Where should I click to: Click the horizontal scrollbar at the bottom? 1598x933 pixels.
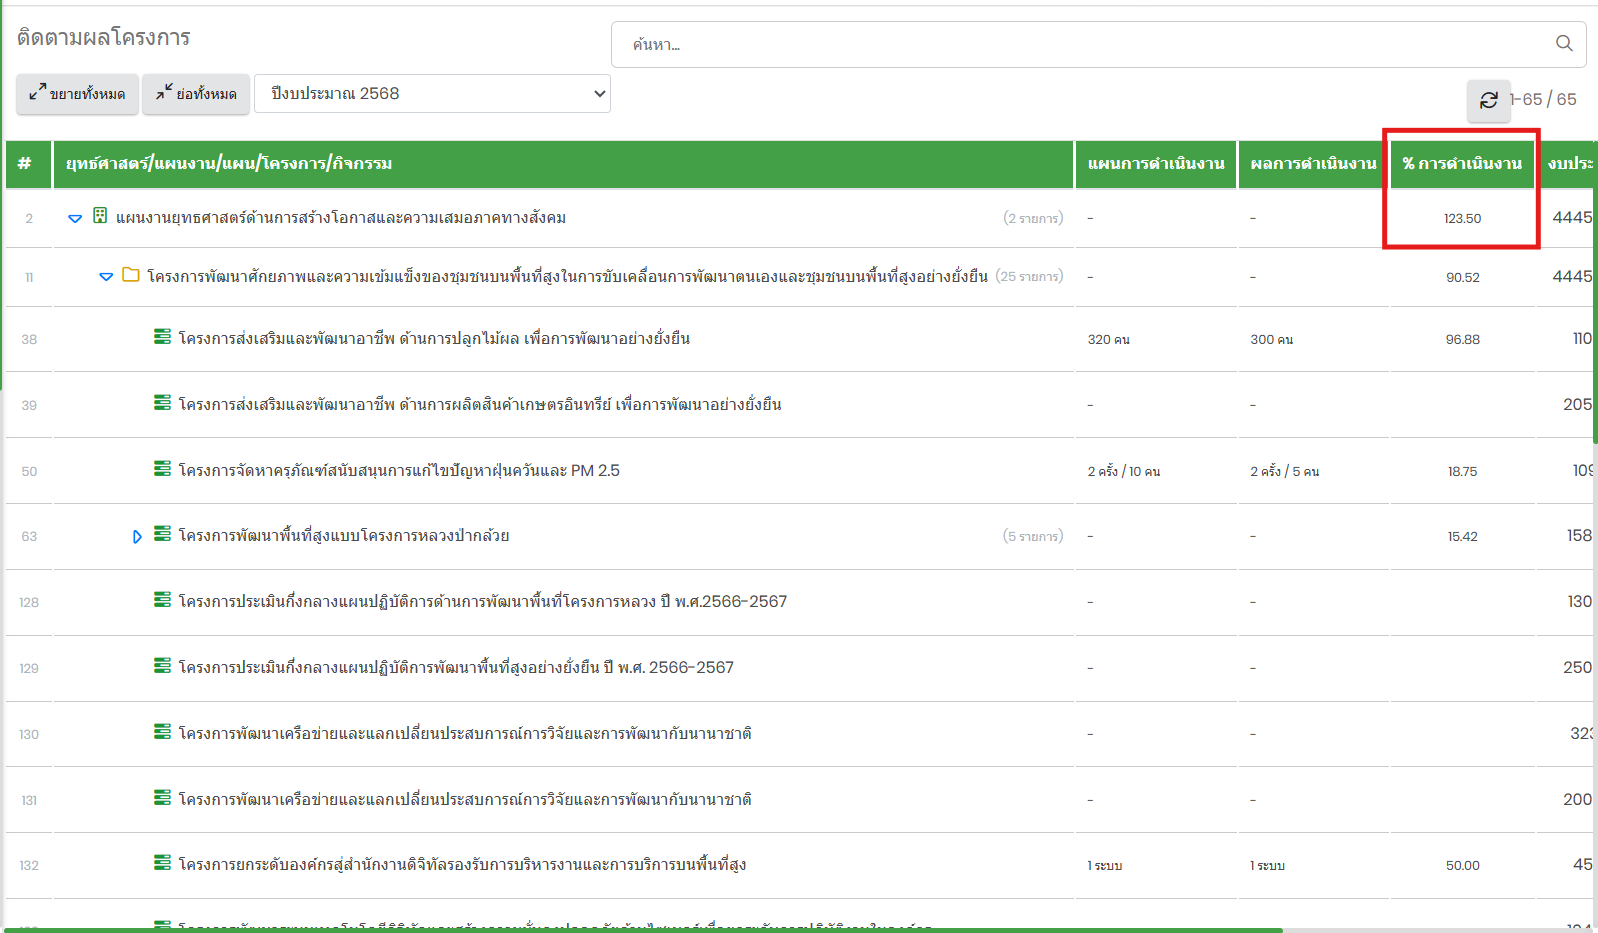click(x=640, y=930)
